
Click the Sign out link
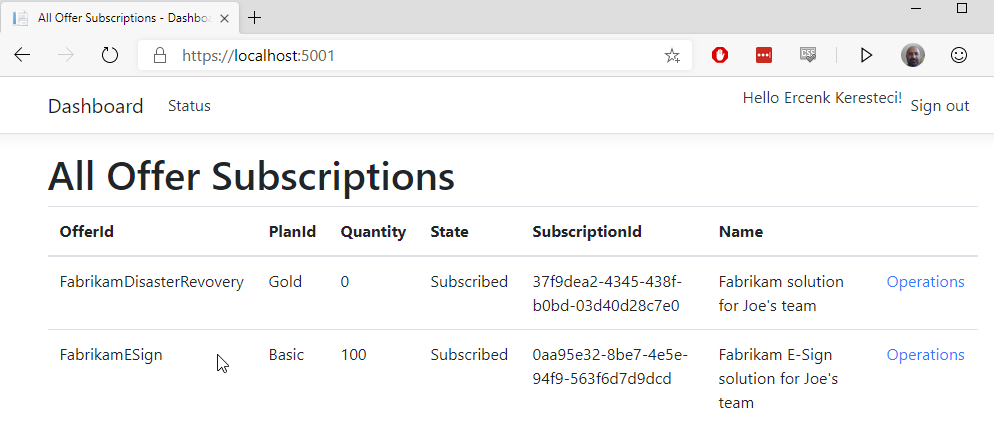939,106
